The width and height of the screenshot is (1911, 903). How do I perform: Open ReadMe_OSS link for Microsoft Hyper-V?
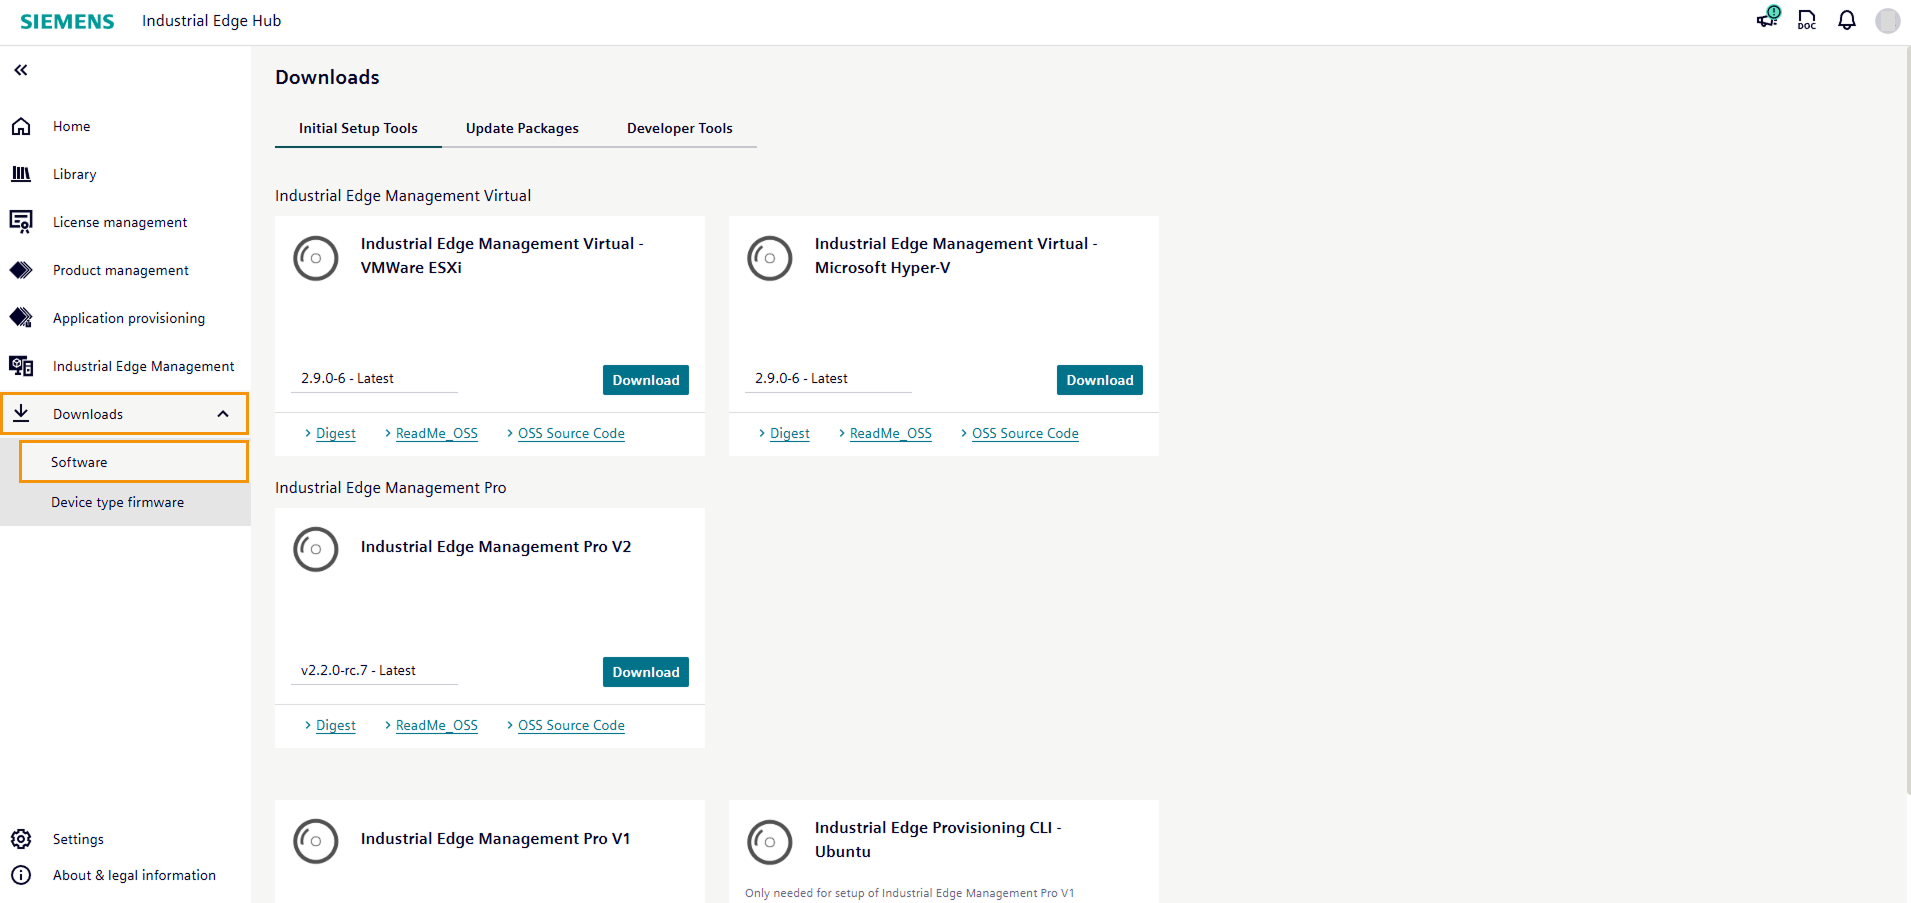(891, 433)
